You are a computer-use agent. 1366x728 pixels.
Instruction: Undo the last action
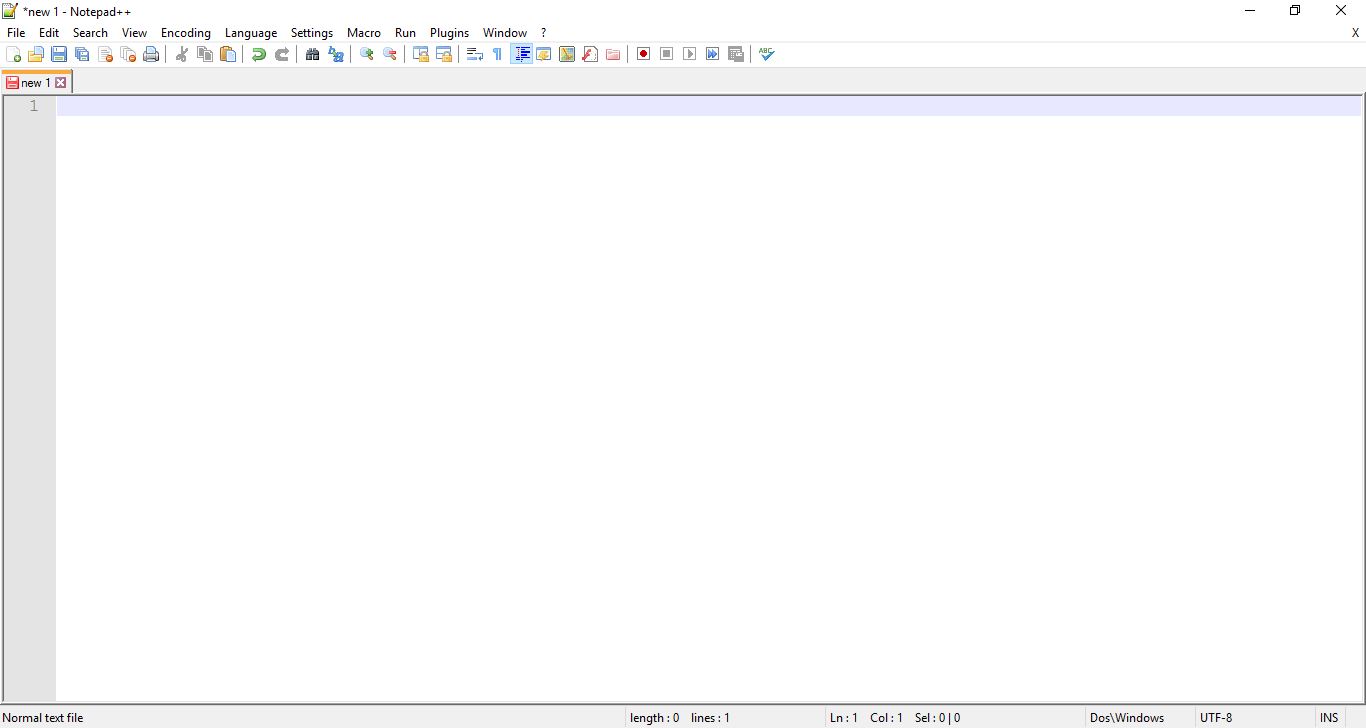(258, 54)
